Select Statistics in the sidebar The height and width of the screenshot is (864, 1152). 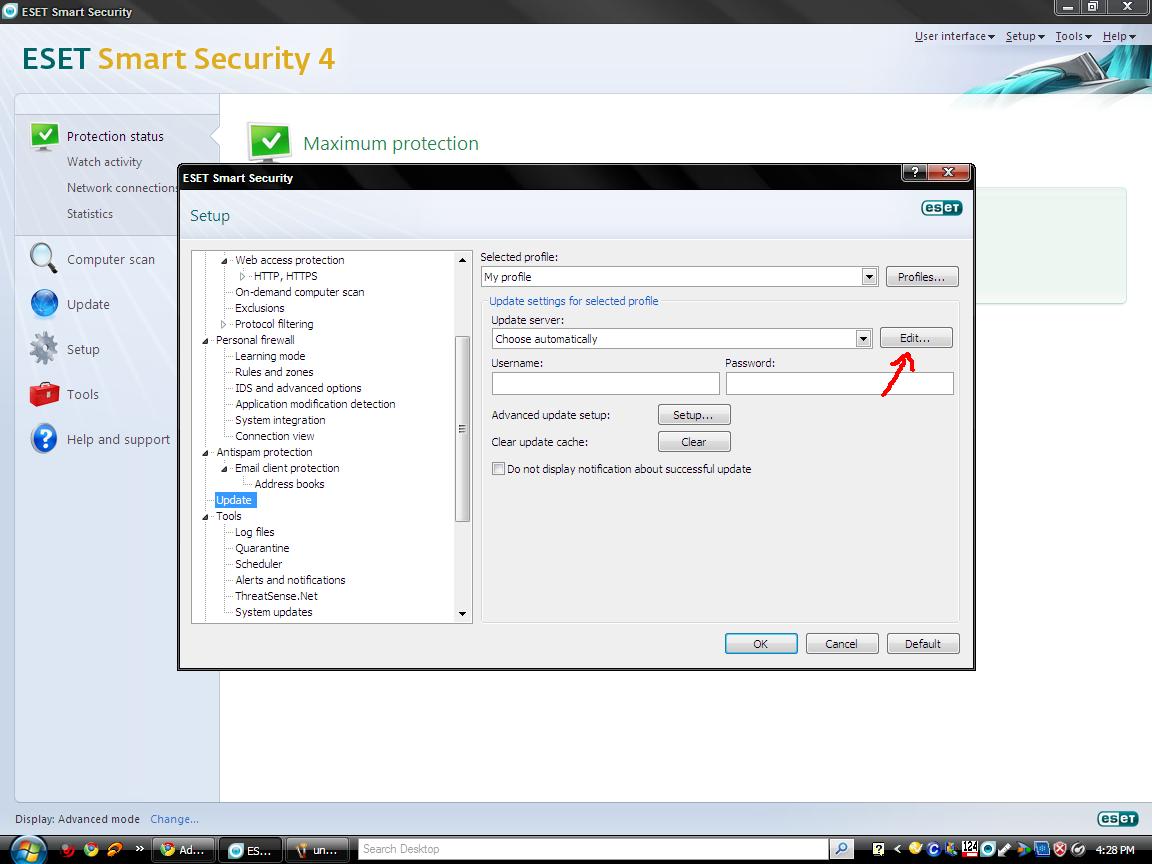pos(90,214)
